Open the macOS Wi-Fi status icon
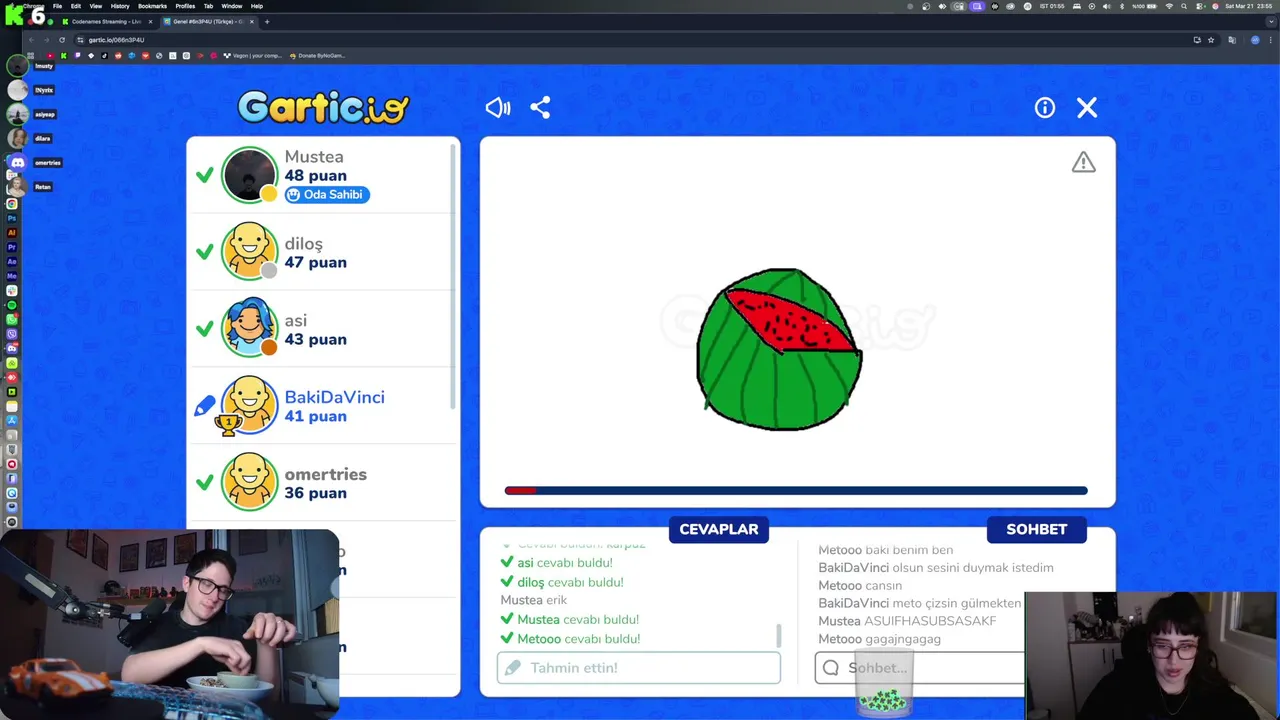This screenshot has height=720, width=1280. point(1169,6)
